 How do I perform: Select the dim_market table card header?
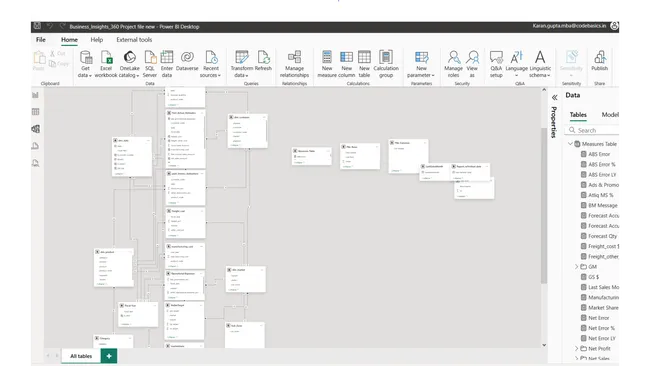tap(245, 269)
